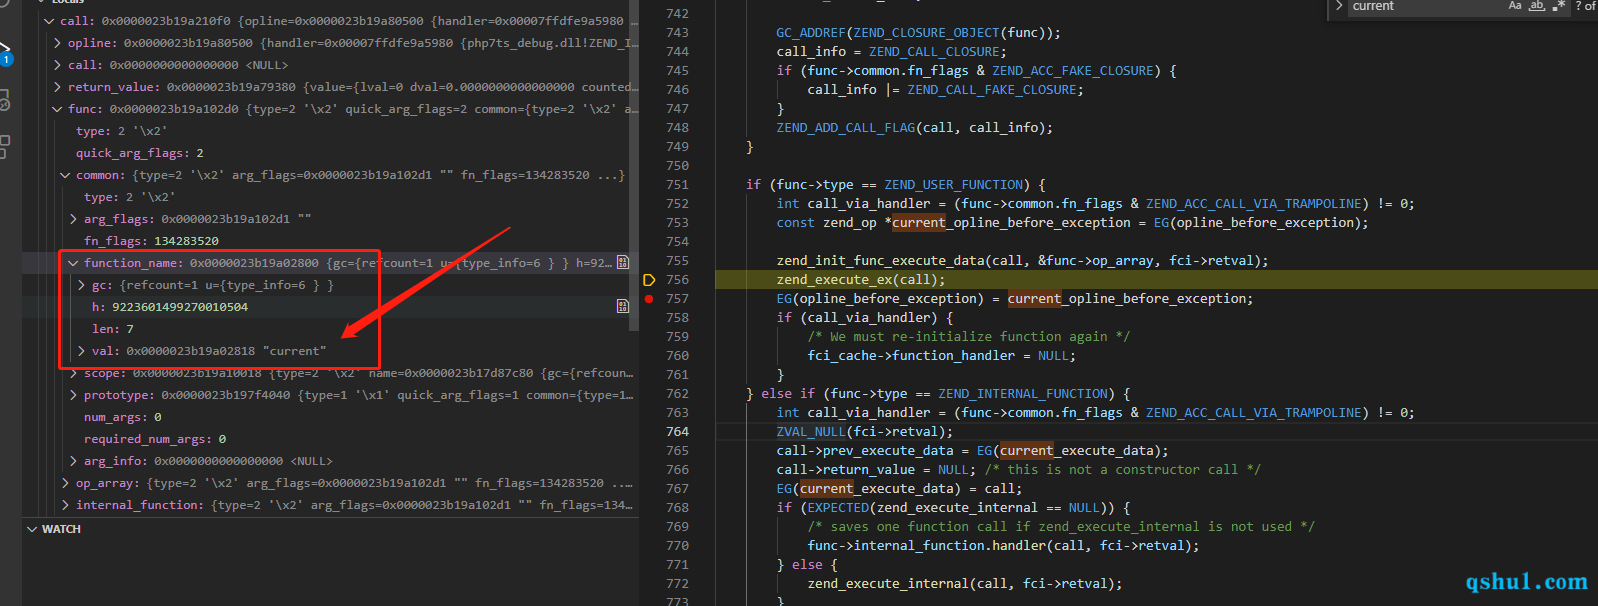Click zend_execute_ex(call) on highlighted line
Viewport: 1598px width, 606px height.
(x=860, y=280)
